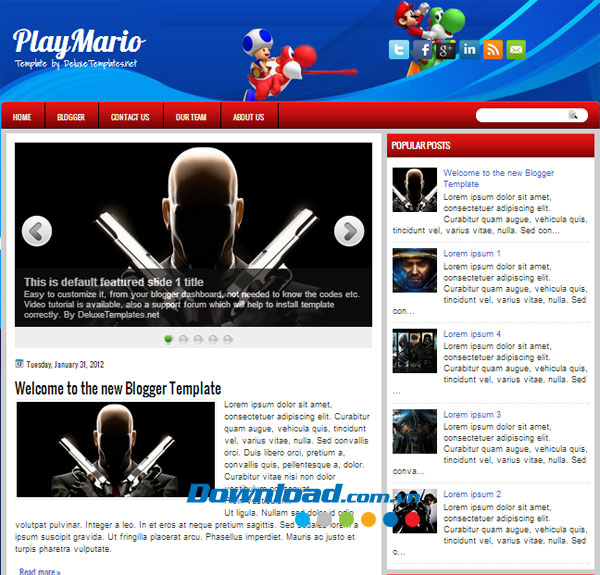This screenshot has height=575, width=600.
Task: Click the main post hitman image
Action: [x=116, y=450]
